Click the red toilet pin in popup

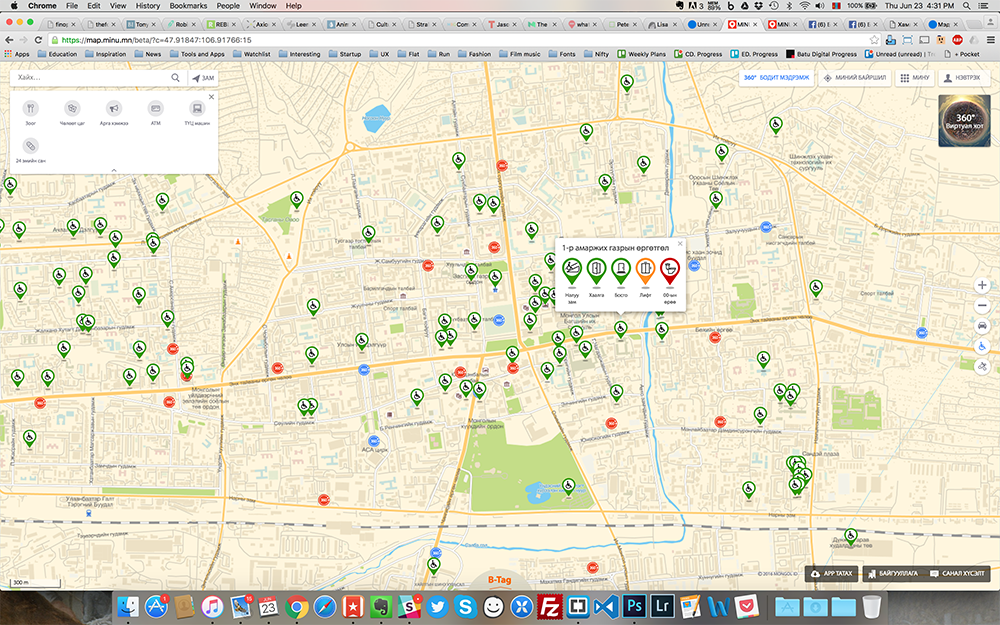tap(670, 268)
